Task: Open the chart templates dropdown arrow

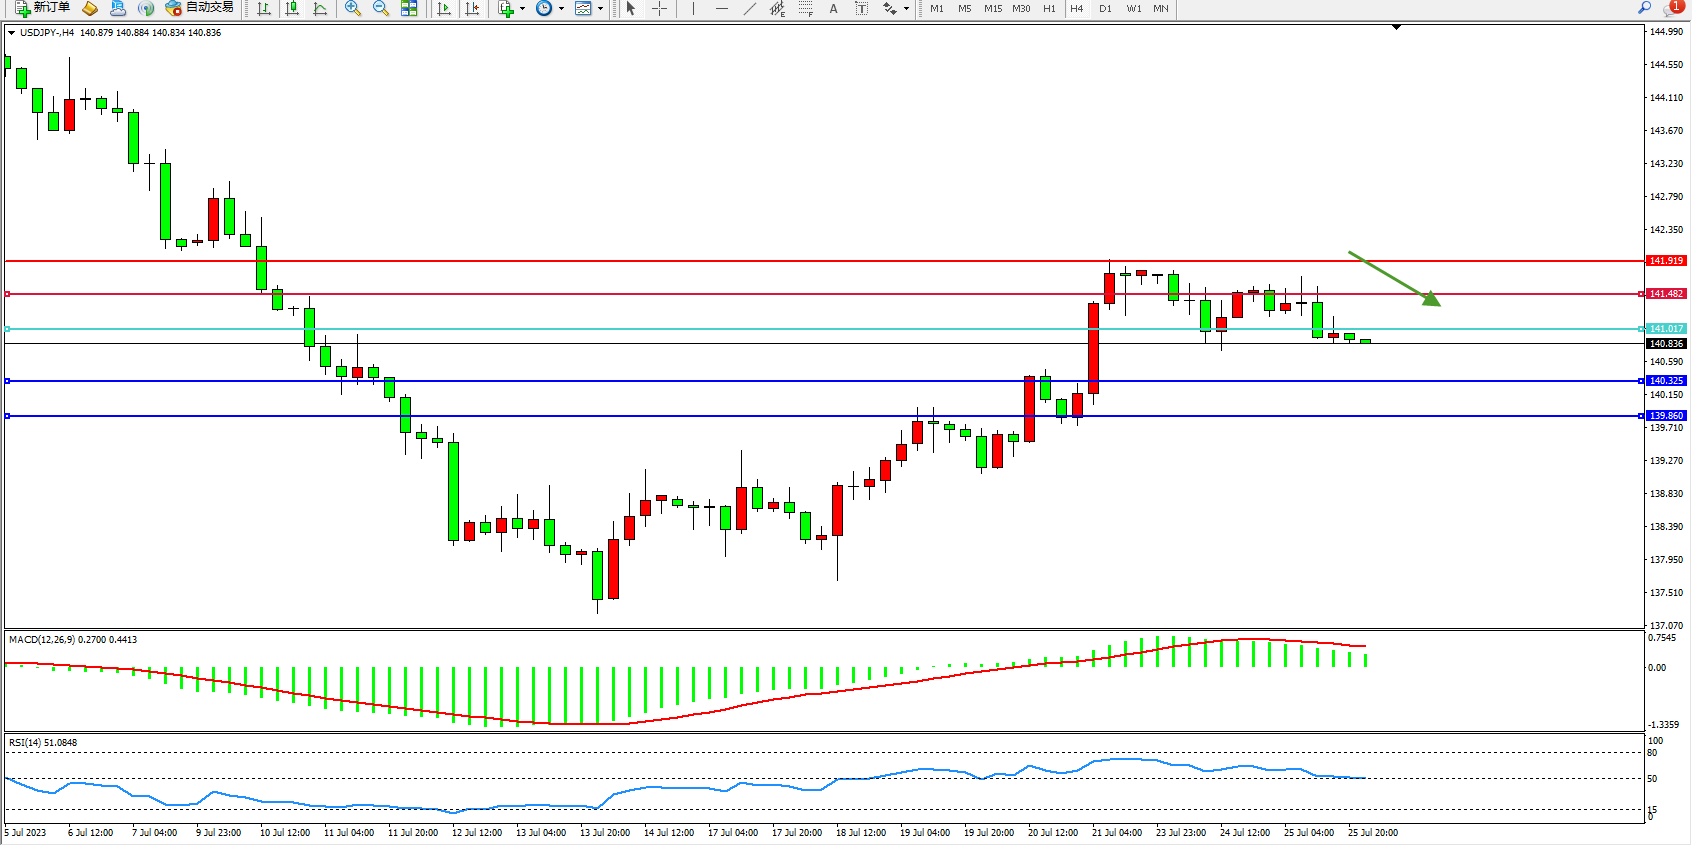Action: pyautogui.click(x=600, y=8)
